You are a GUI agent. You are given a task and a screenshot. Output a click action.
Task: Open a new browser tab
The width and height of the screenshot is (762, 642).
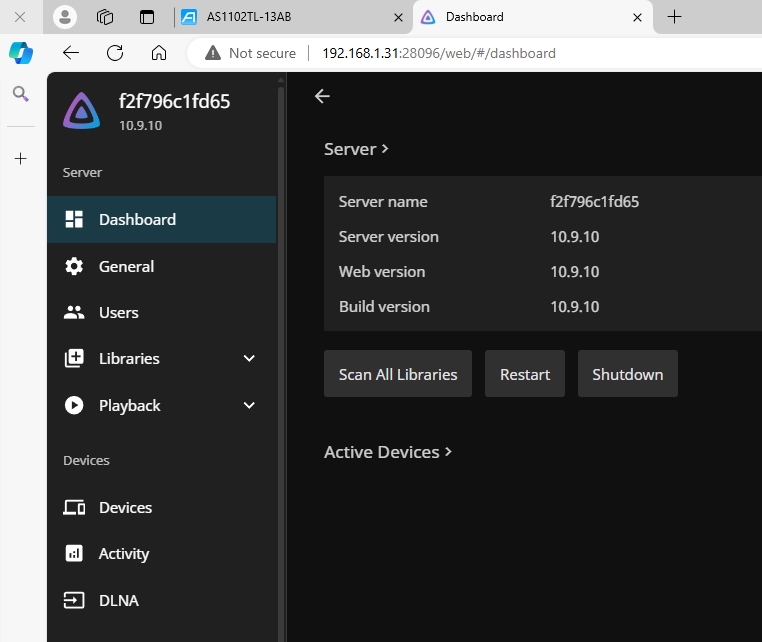point(674,17)
